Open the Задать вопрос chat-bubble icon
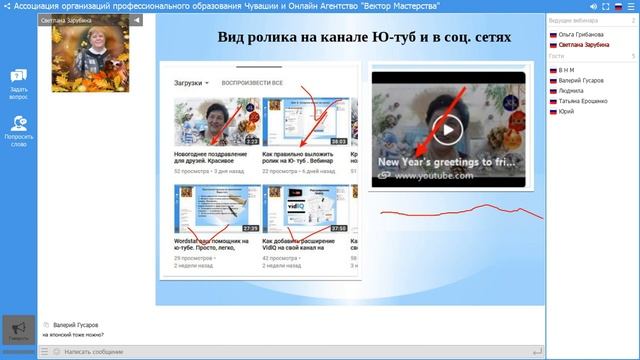The width and height of the screenshot is (640, 360). click(x=18, y=76)
